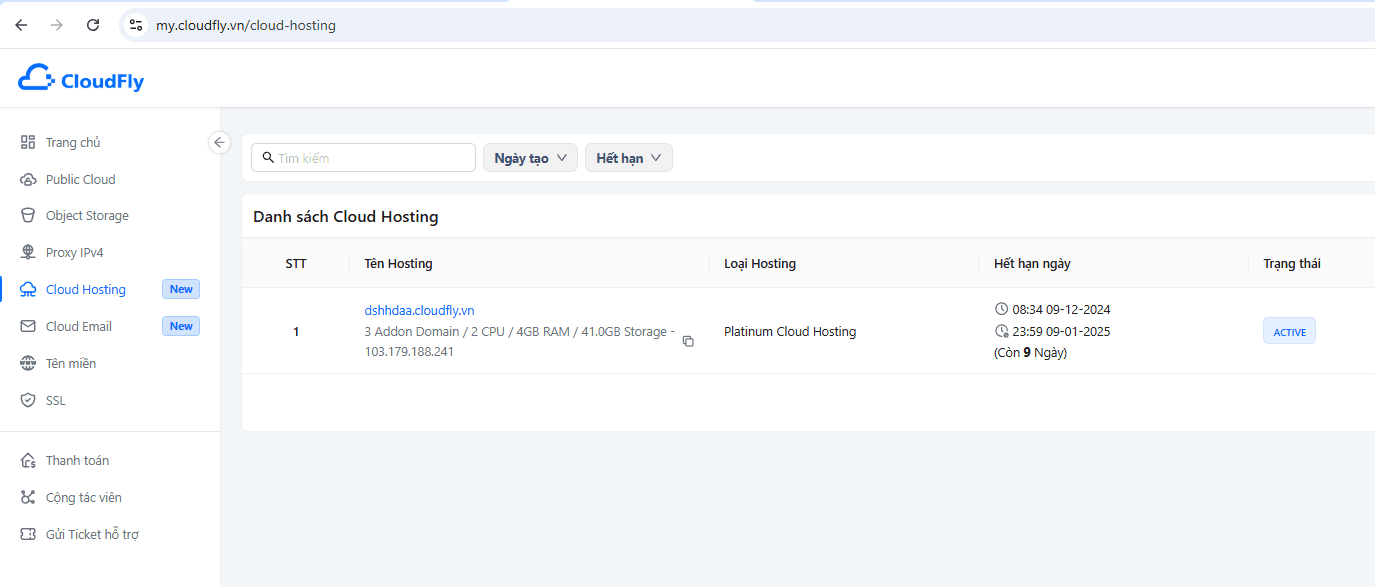Copy hosting details with the copy icon

tap(688, 341)
